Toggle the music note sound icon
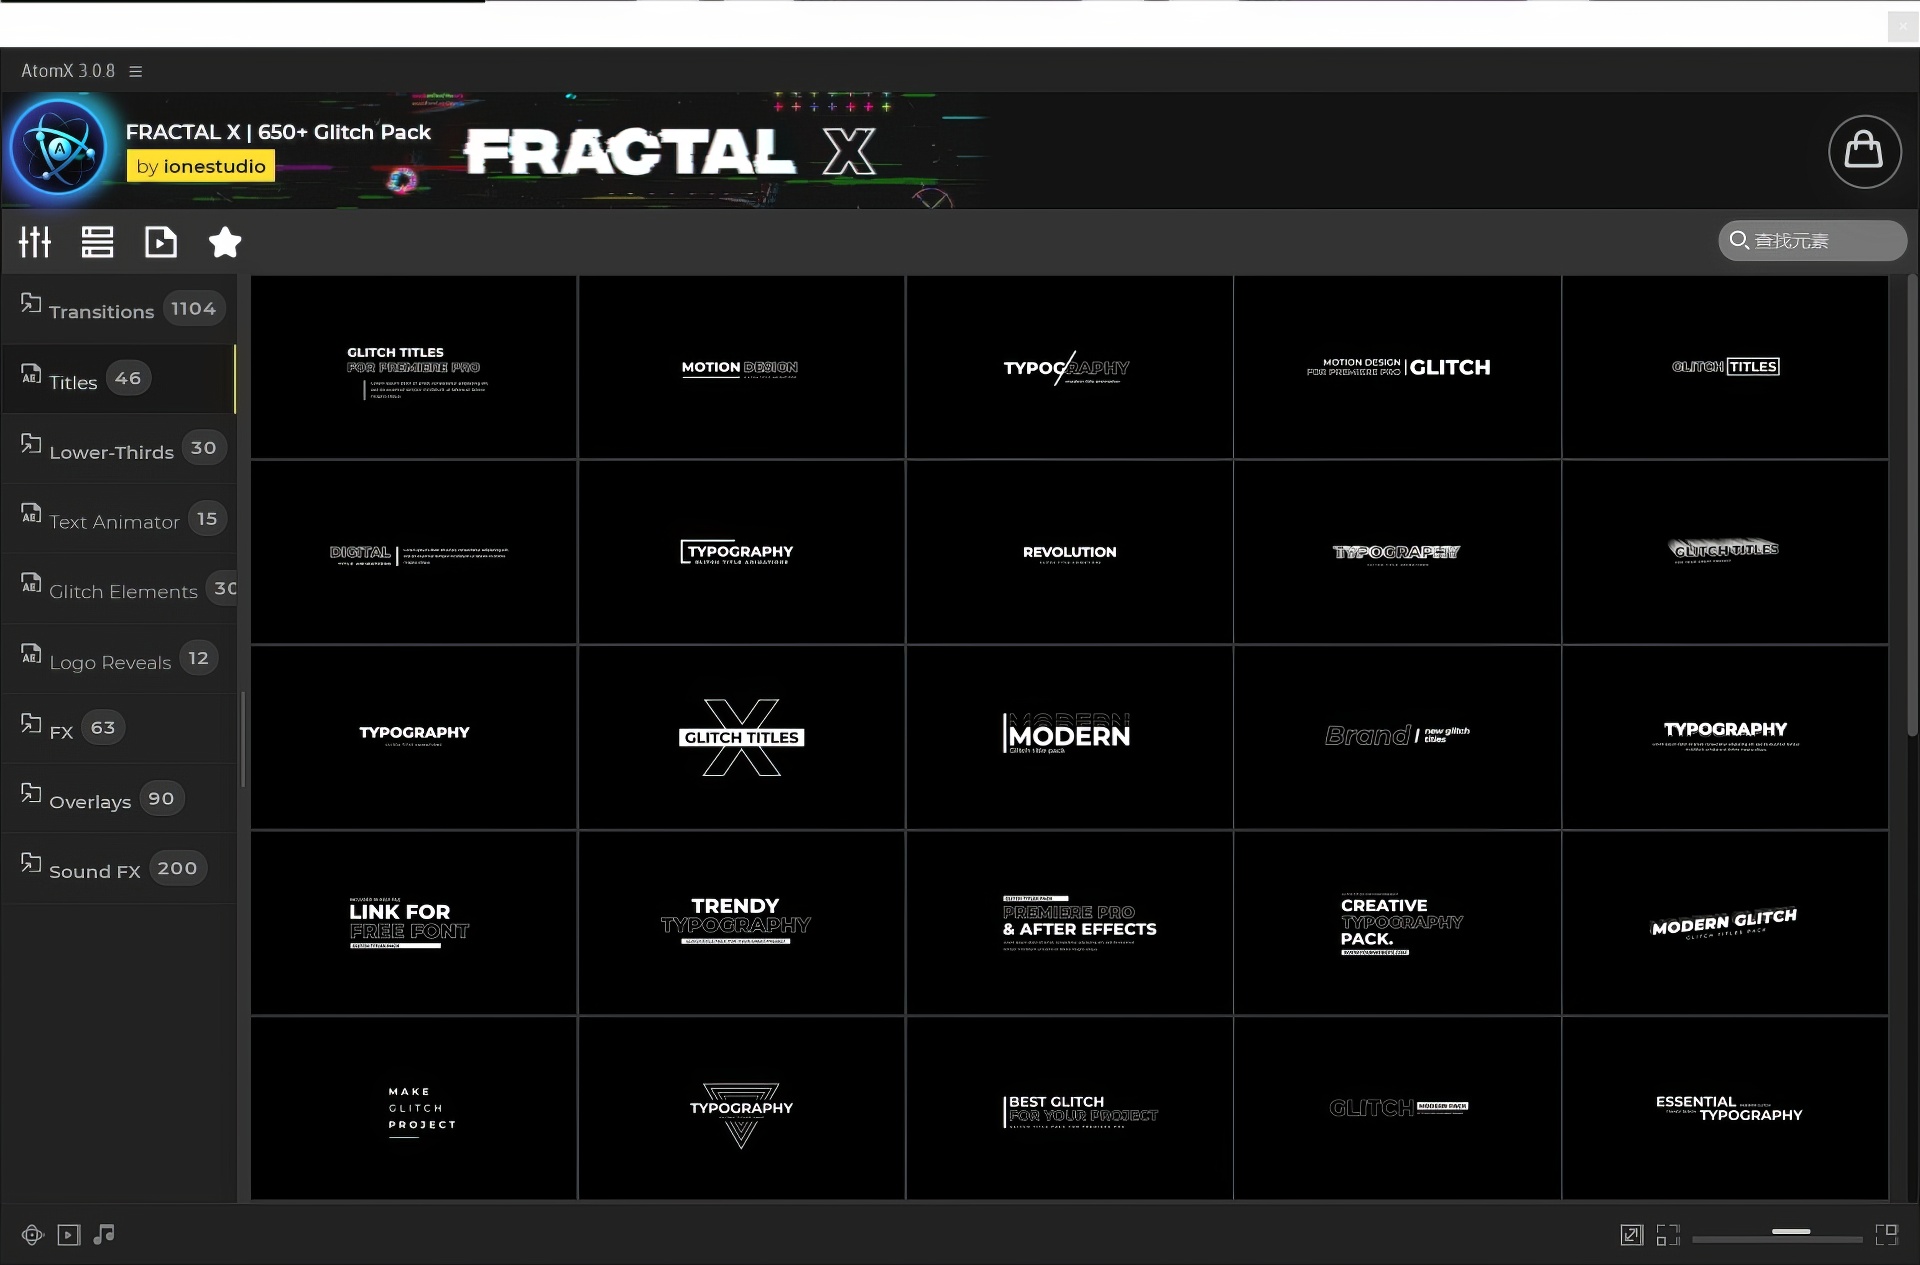The height and width of the screenshot is (1265, 1920). click(x=104, y=1235)
